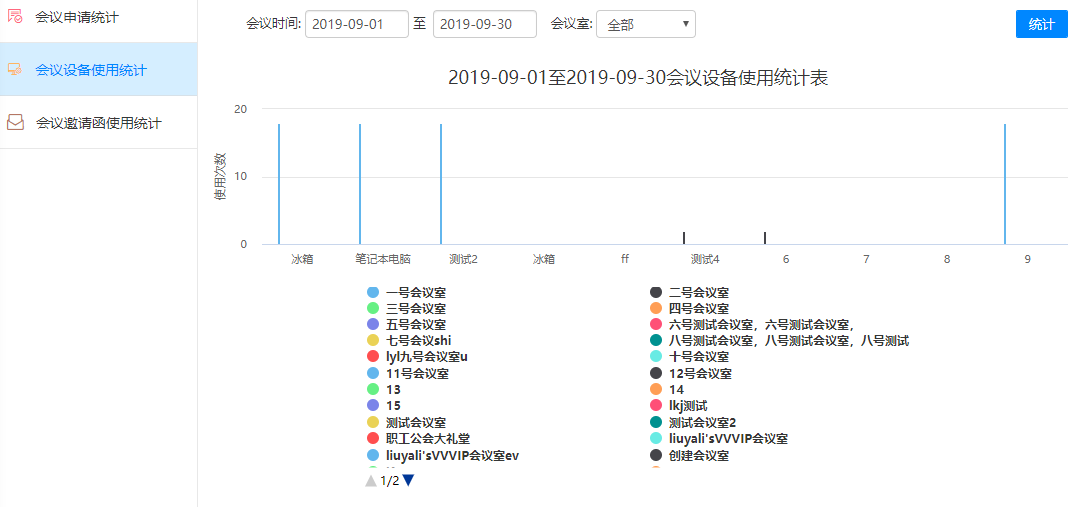The image size is (1070, 507).
Task: Click the 会议申请统计 sidebar icon
Action: (x=15, y=17)
